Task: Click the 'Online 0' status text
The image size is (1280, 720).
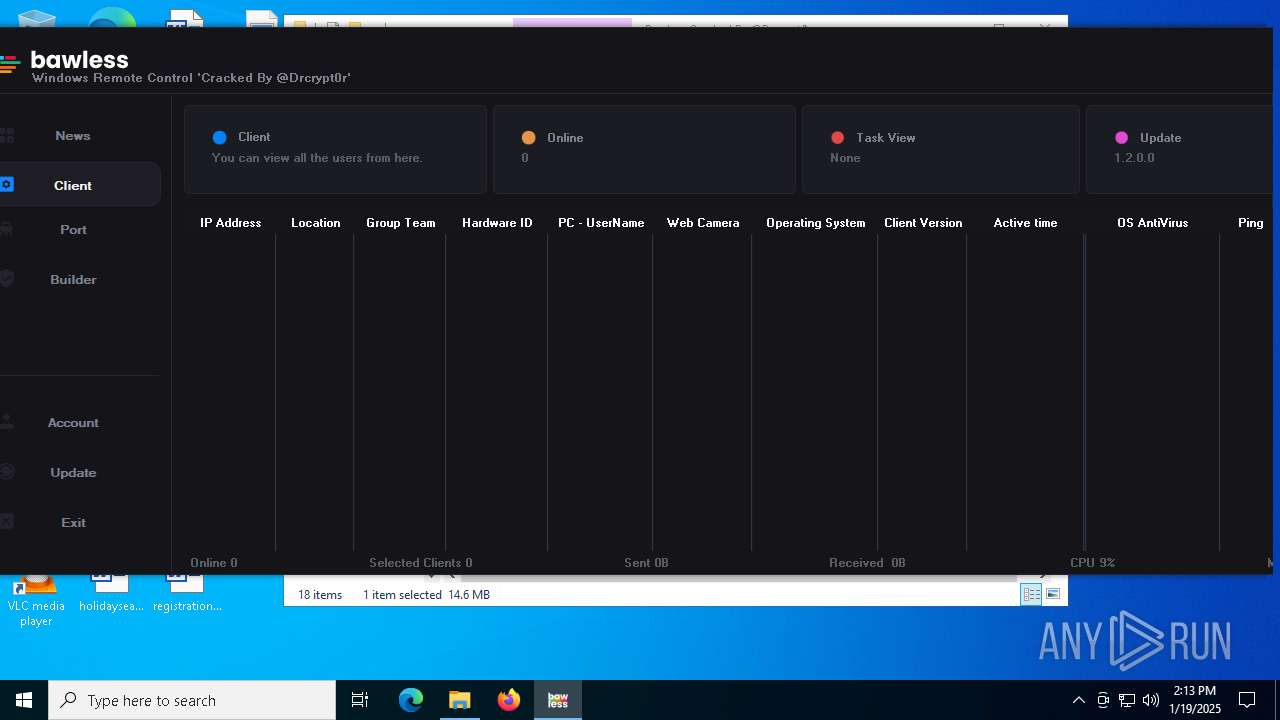Action: pos(214,563)
